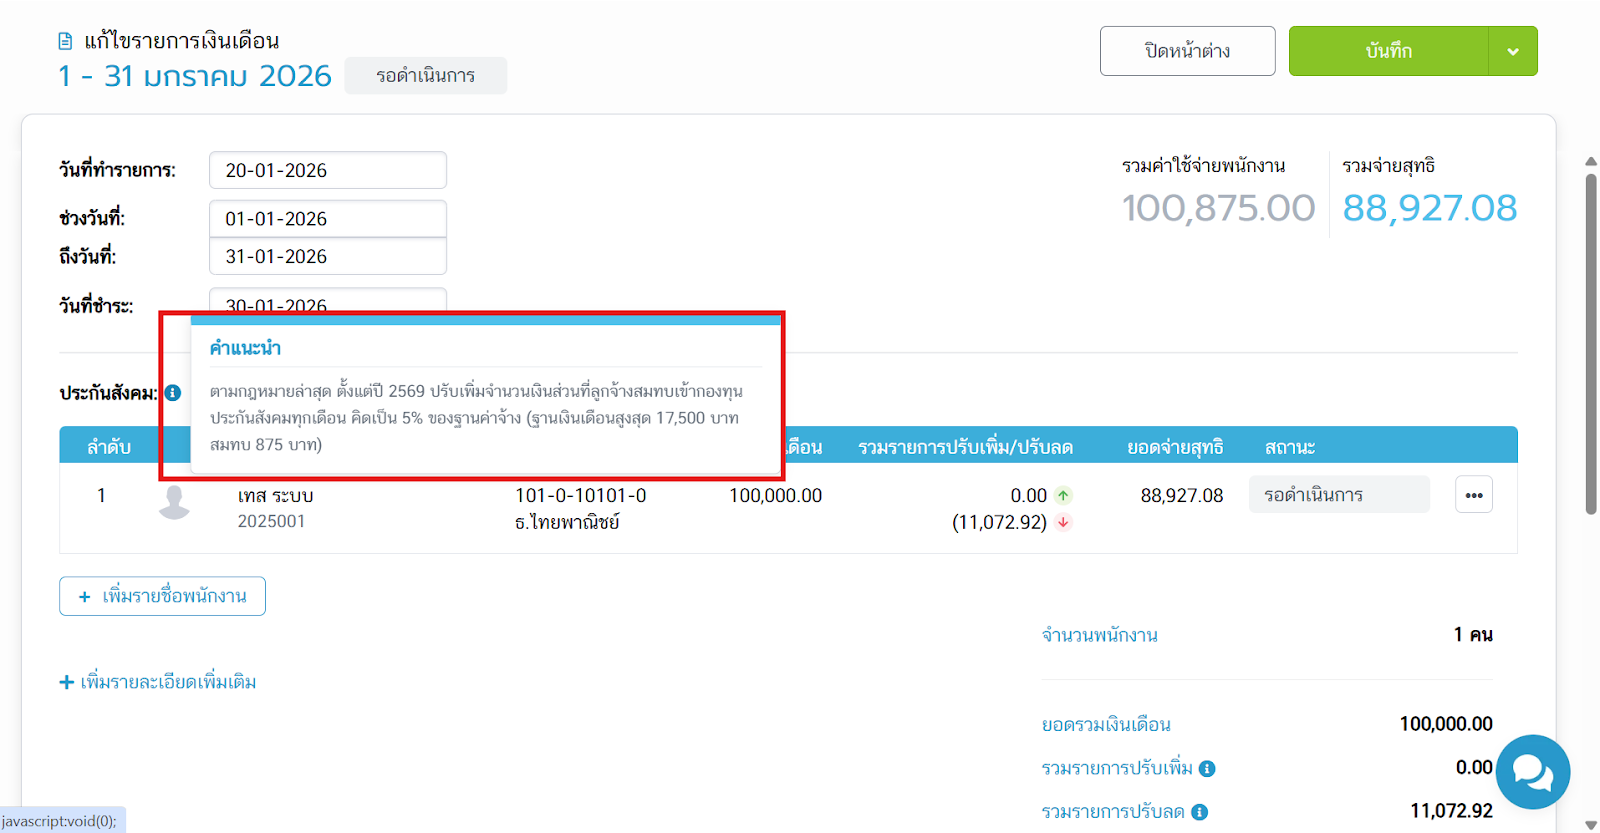Image resolution: width=1600 pixels, height=833 pixels.
Task: Click info icon next to รวมรายการปรับเพิ่ม
Action: coord(1207,769)
